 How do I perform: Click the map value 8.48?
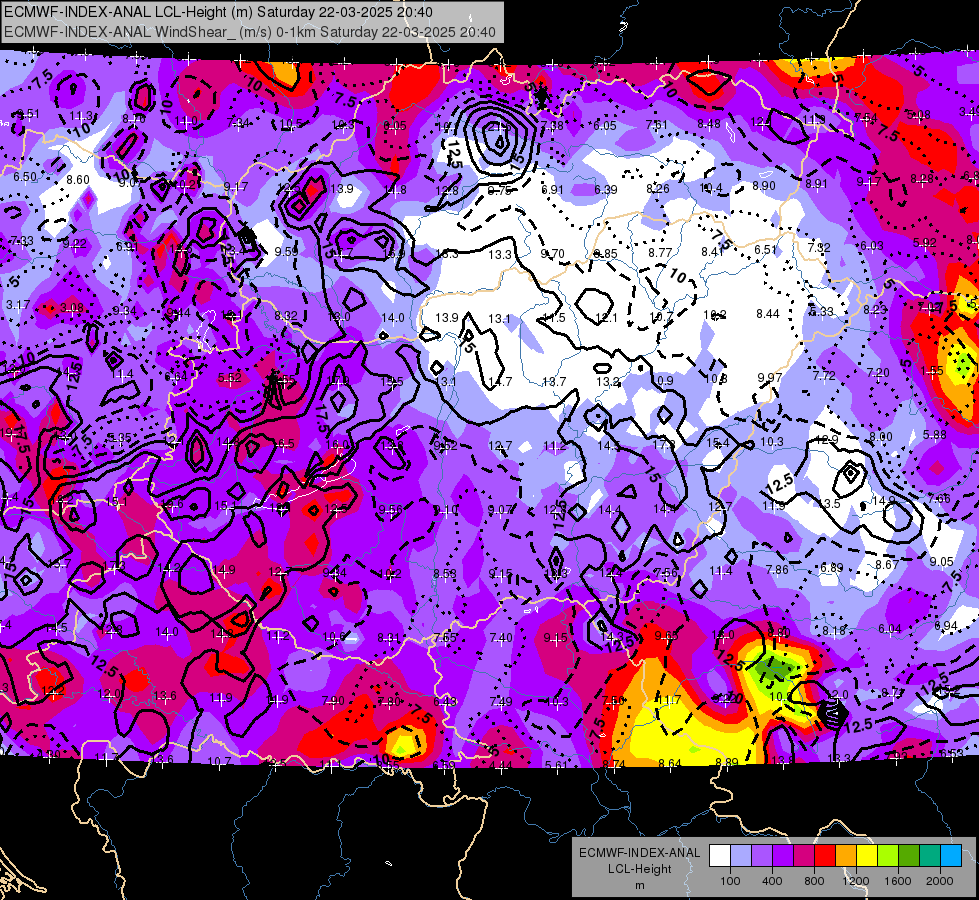[x=709, y=124]
